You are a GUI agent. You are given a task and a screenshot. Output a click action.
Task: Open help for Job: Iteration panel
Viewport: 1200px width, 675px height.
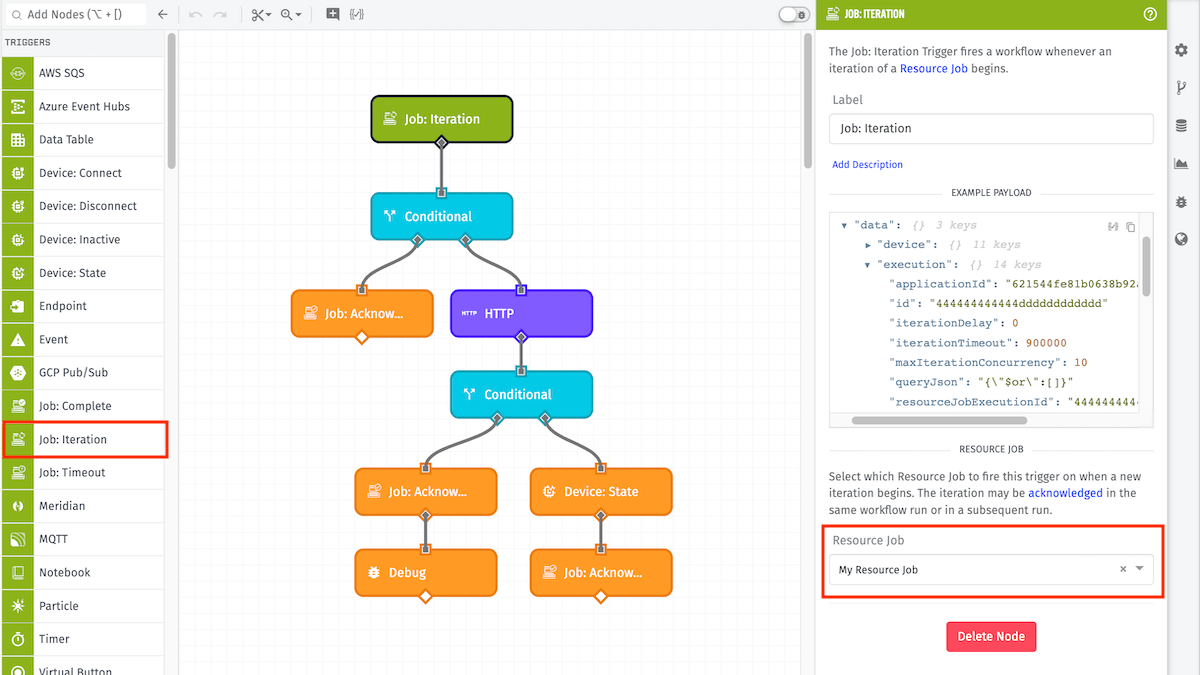coord(1150,14)
